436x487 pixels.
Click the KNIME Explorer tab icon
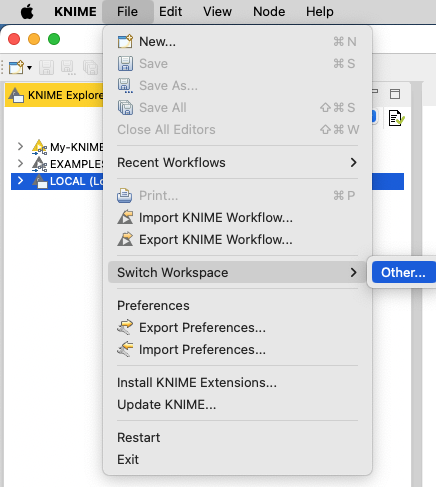point(16,95)
